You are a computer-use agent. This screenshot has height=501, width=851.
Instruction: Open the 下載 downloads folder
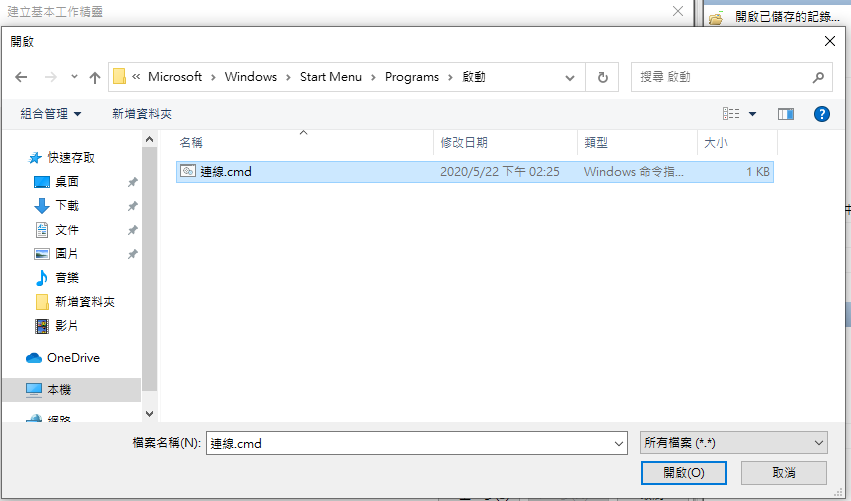coord(67,206)
